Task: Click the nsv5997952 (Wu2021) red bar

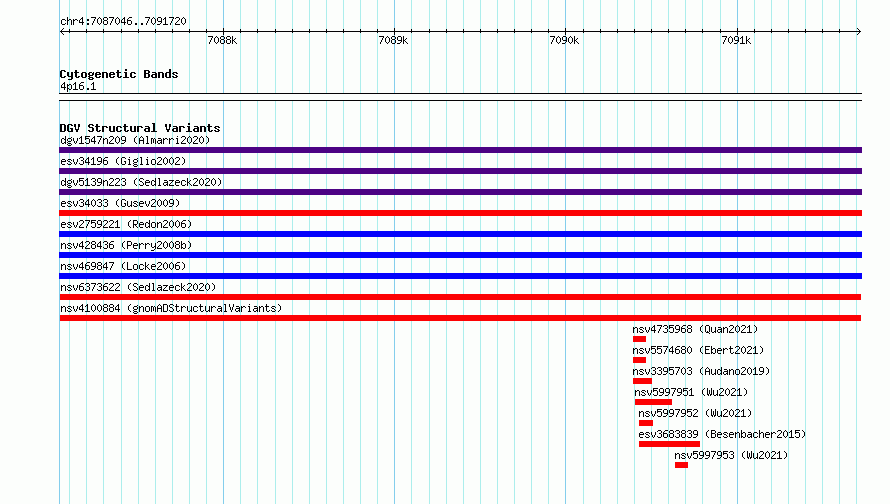Action: (x=646, y=423)
